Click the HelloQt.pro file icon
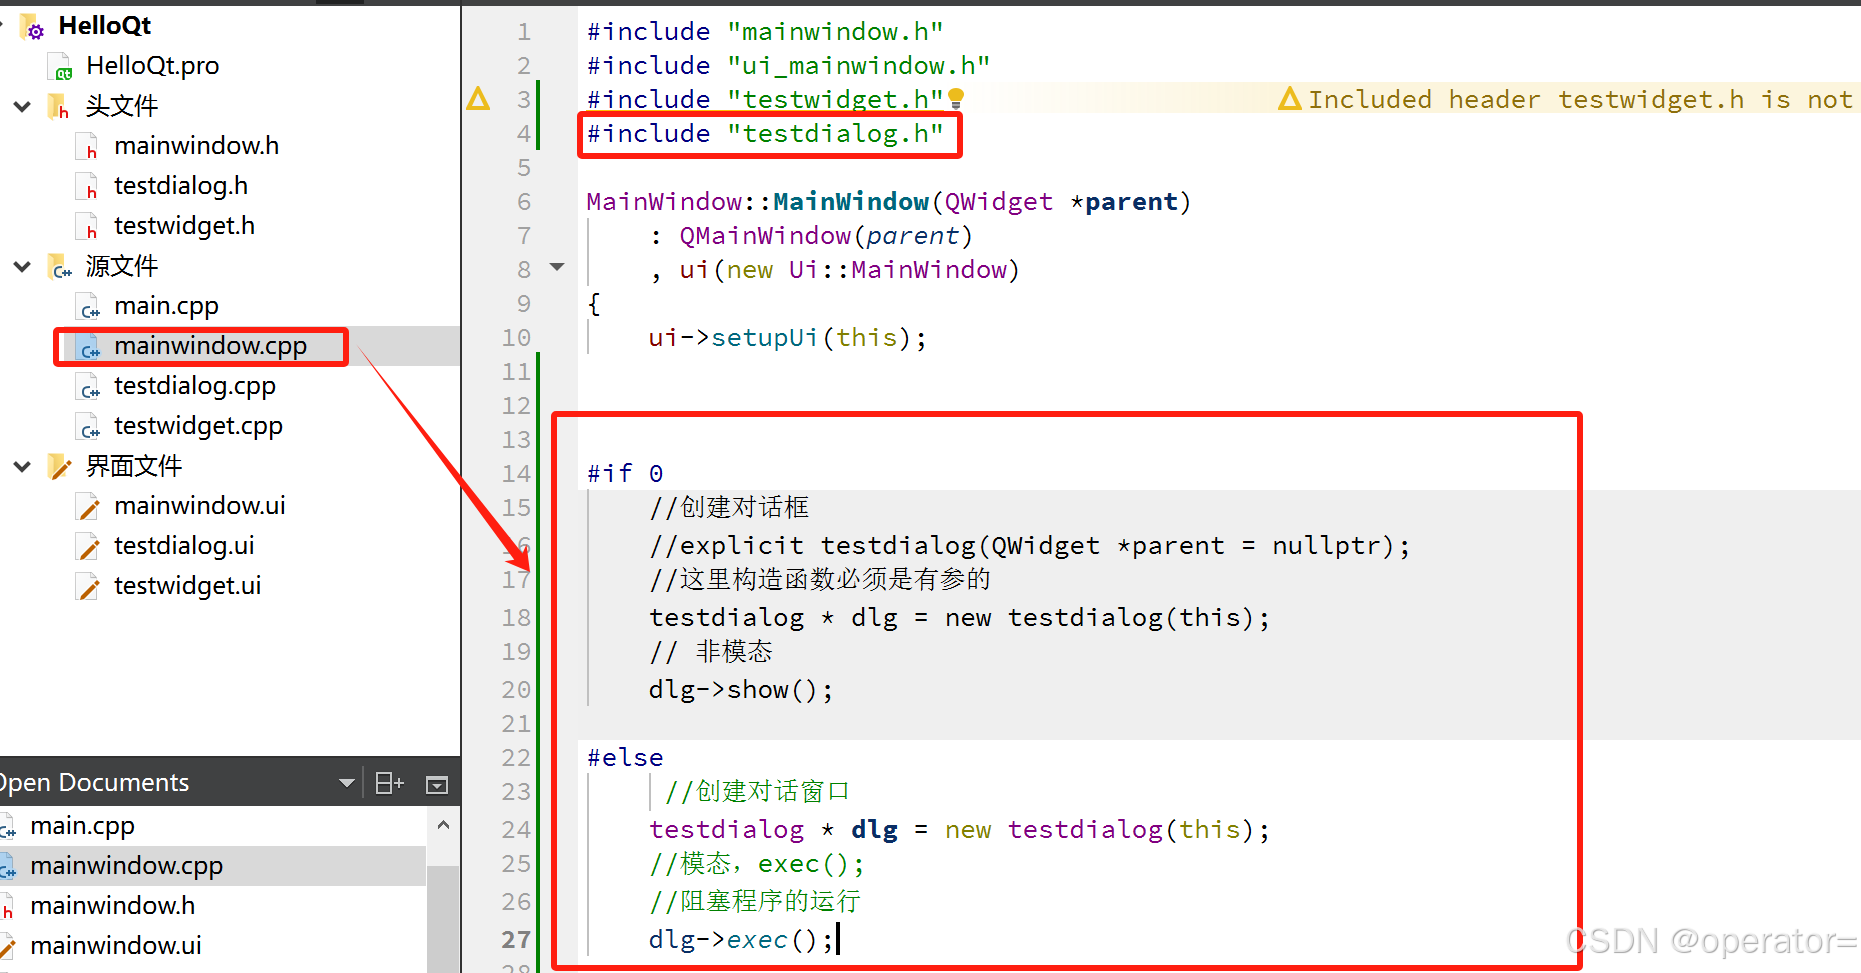 60,67
